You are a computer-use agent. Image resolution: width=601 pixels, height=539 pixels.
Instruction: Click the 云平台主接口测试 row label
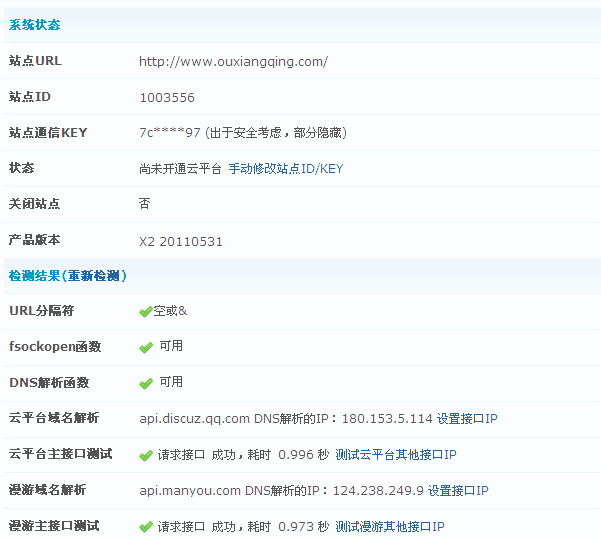(x=61, y=454)
